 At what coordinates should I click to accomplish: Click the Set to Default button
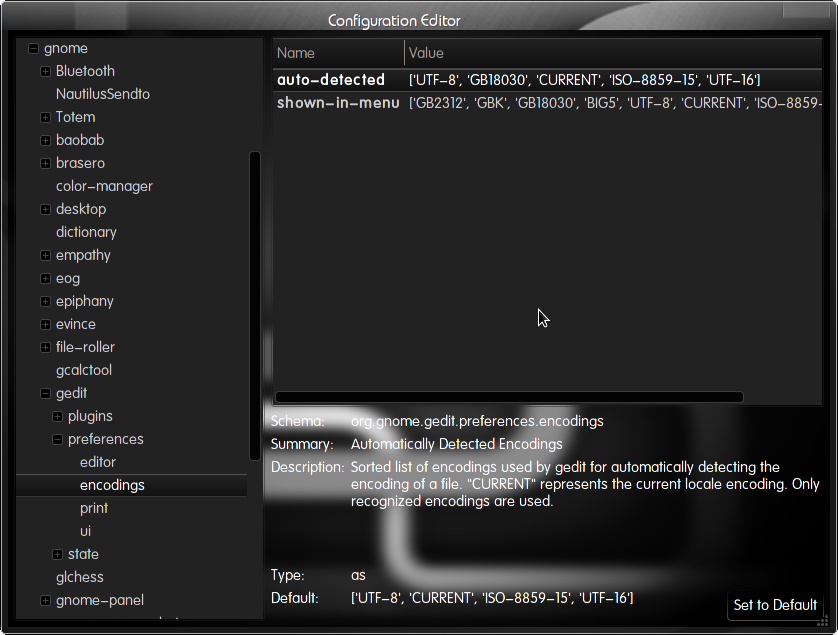tap(775, 605)
